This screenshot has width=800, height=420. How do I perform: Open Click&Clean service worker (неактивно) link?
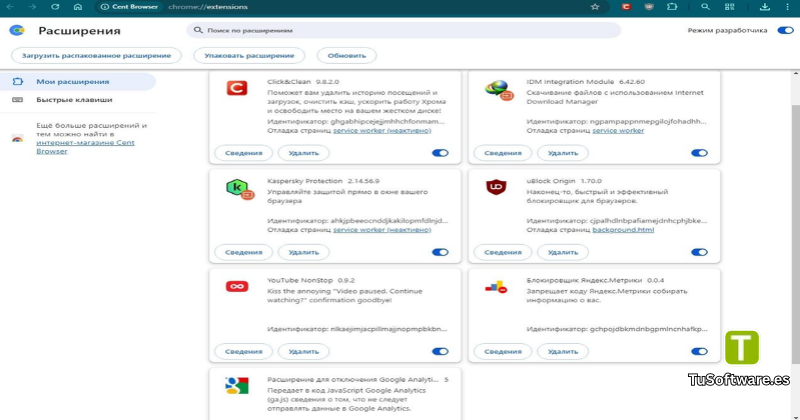click(x=382, y=131)
